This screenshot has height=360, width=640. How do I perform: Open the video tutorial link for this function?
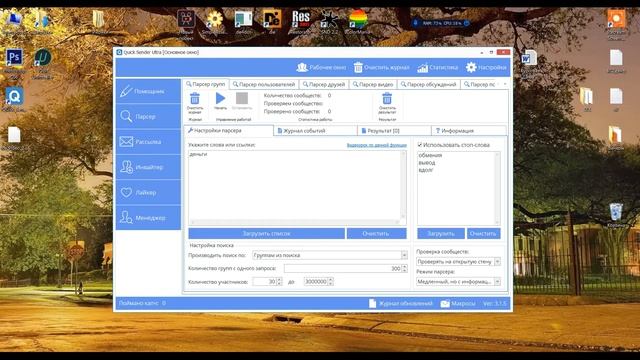point(376,145)
